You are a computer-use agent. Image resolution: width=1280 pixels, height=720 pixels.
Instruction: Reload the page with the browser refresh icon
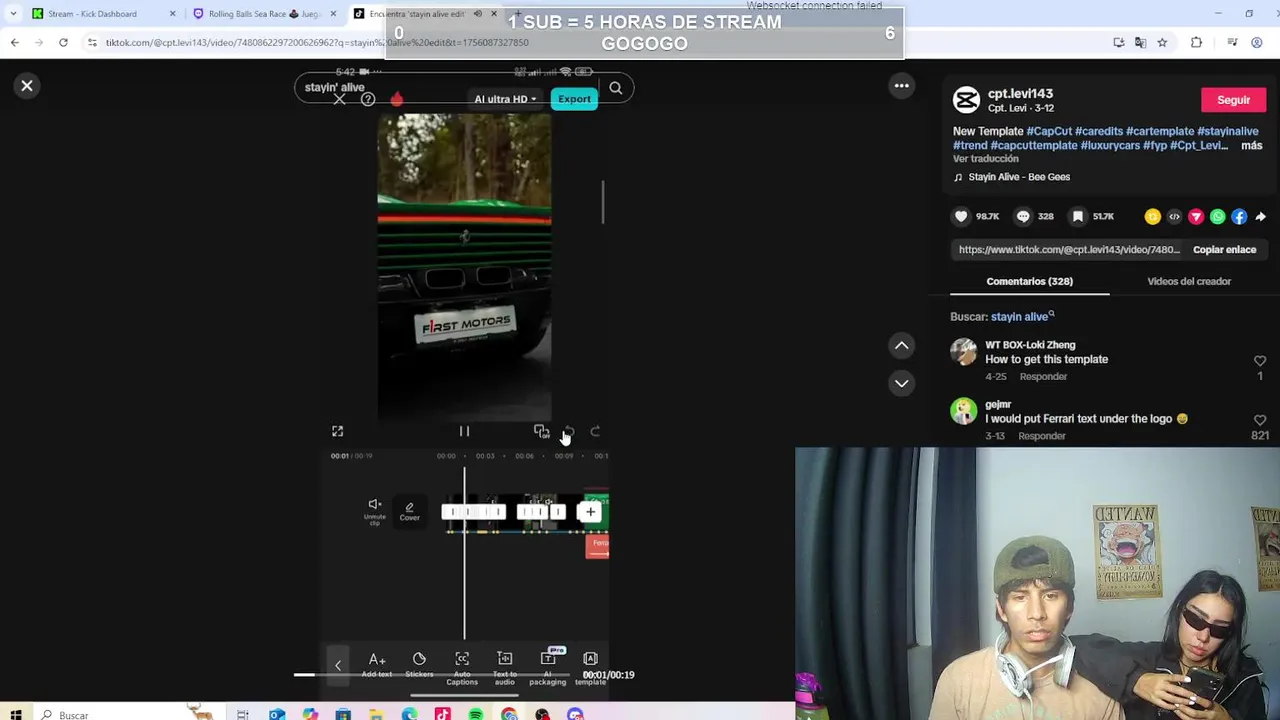tap(63, 42)
